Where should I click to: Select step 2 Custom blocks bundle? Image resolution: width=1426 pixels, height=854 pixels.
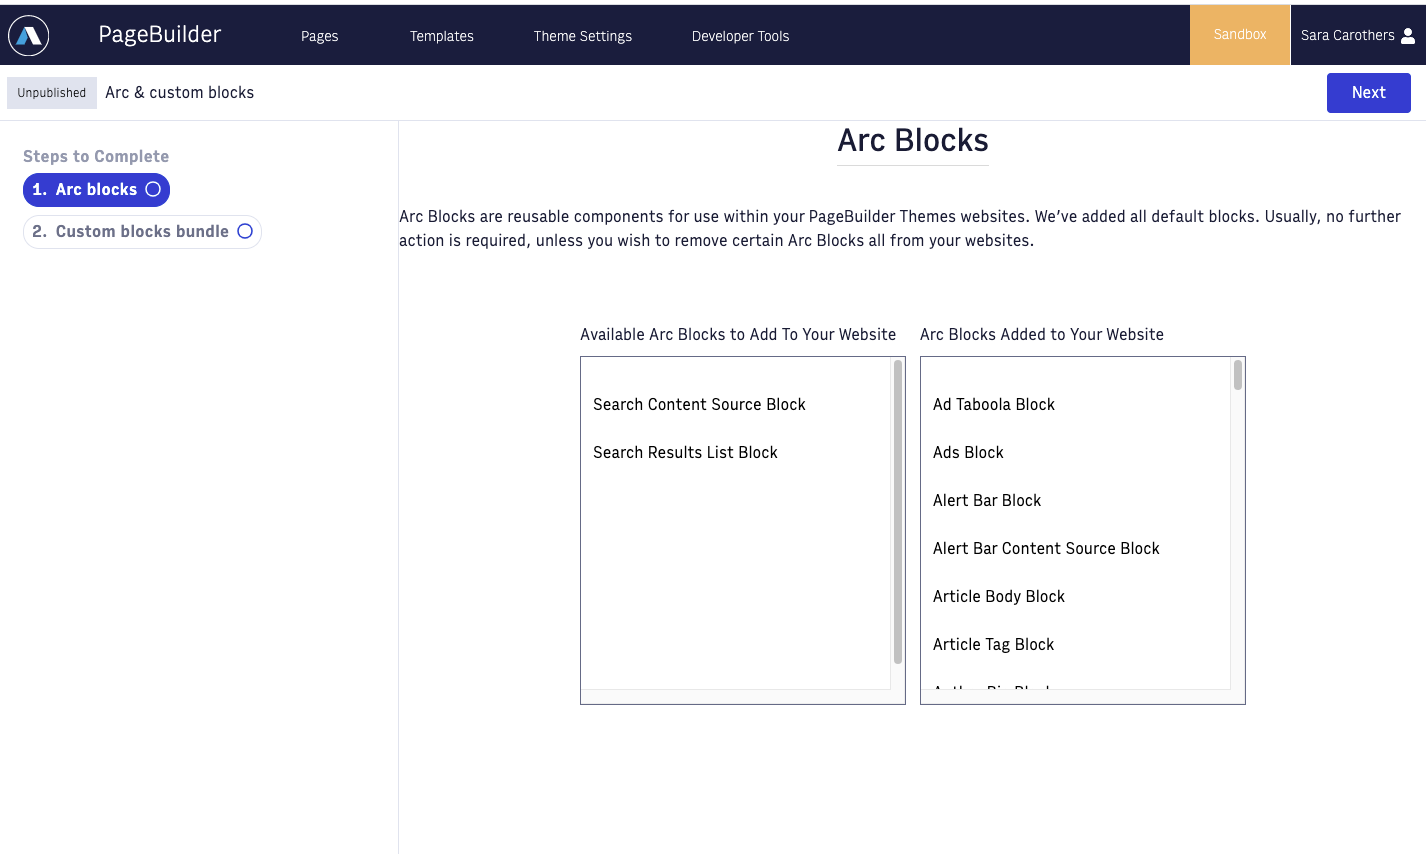pyautogui.click(x=142, y=232)
